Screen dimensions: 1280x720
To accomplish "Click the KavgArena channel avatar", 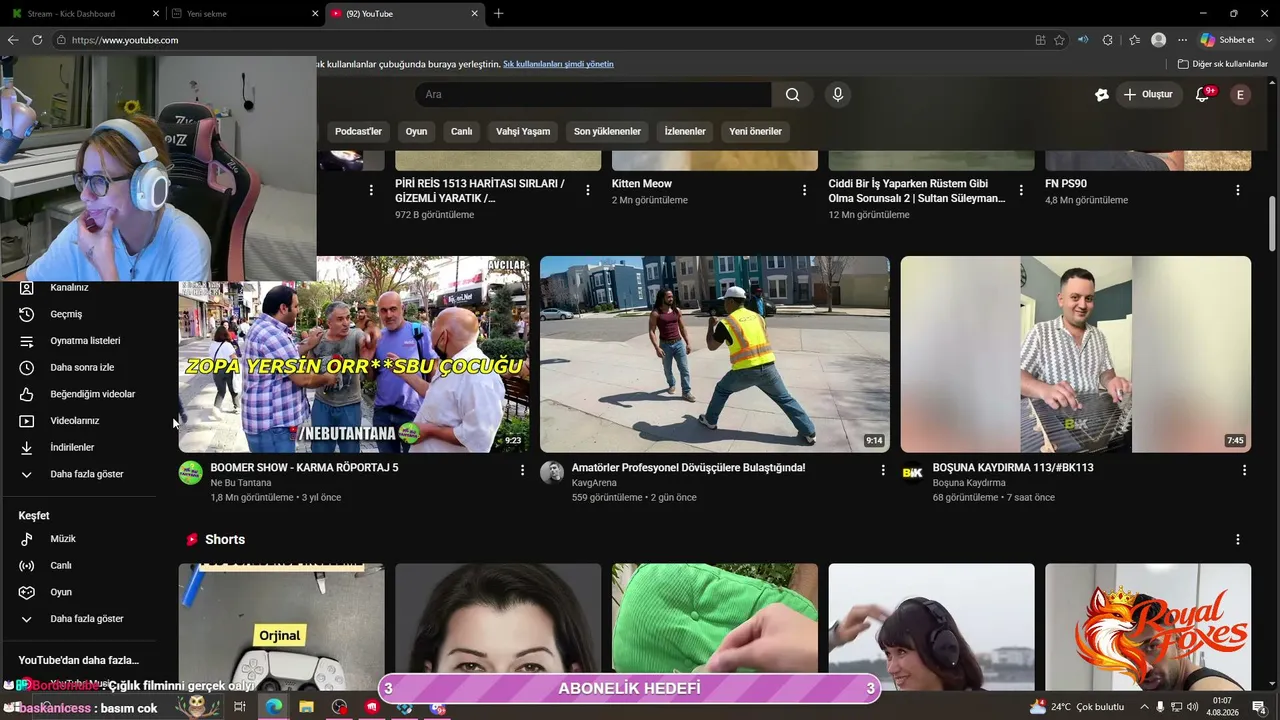I will (552, 473).
